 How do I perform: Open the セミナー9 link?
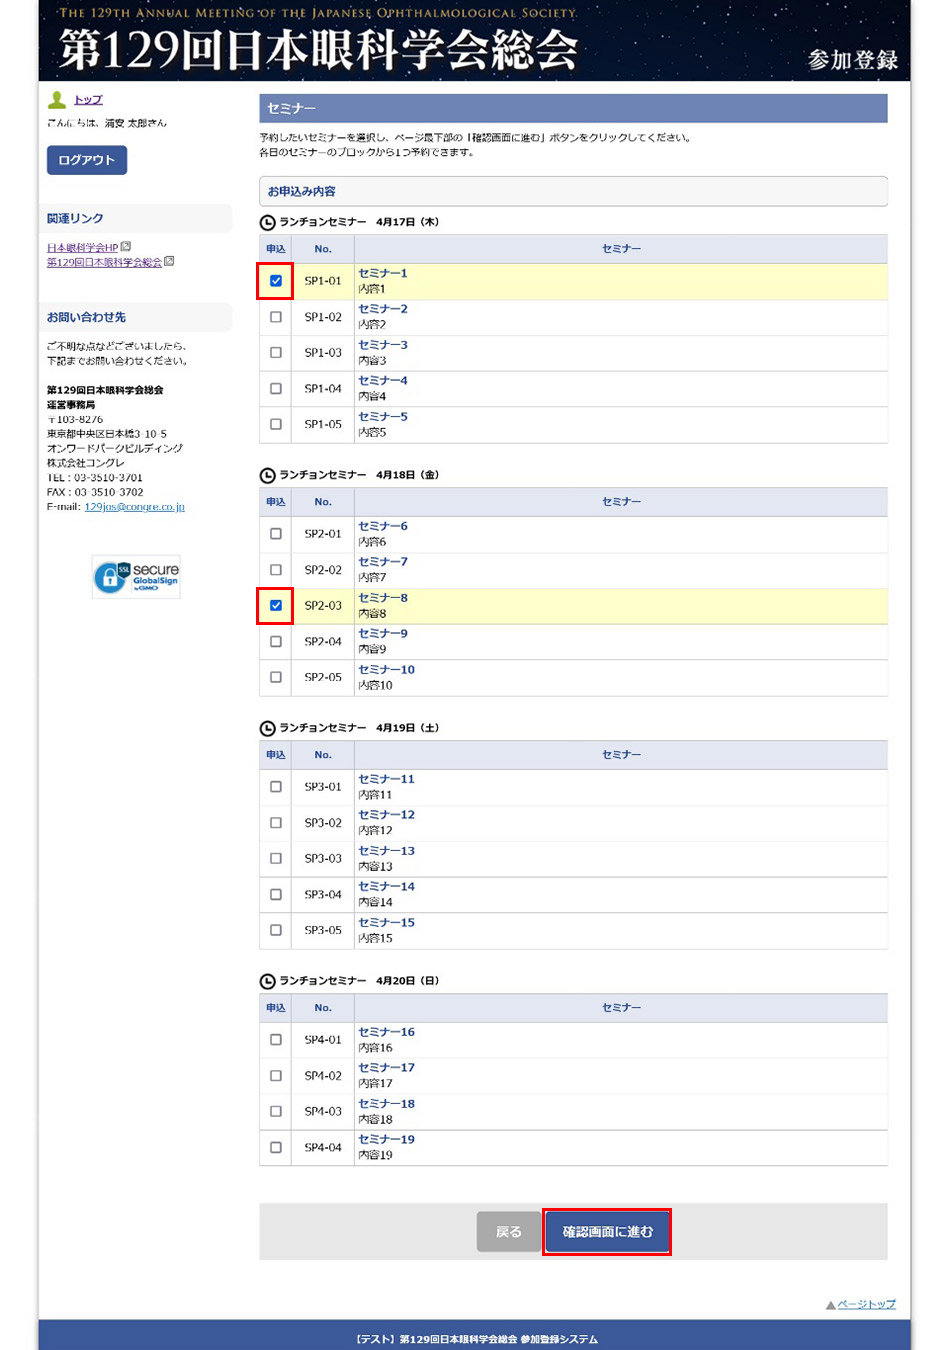click(383, 634)
